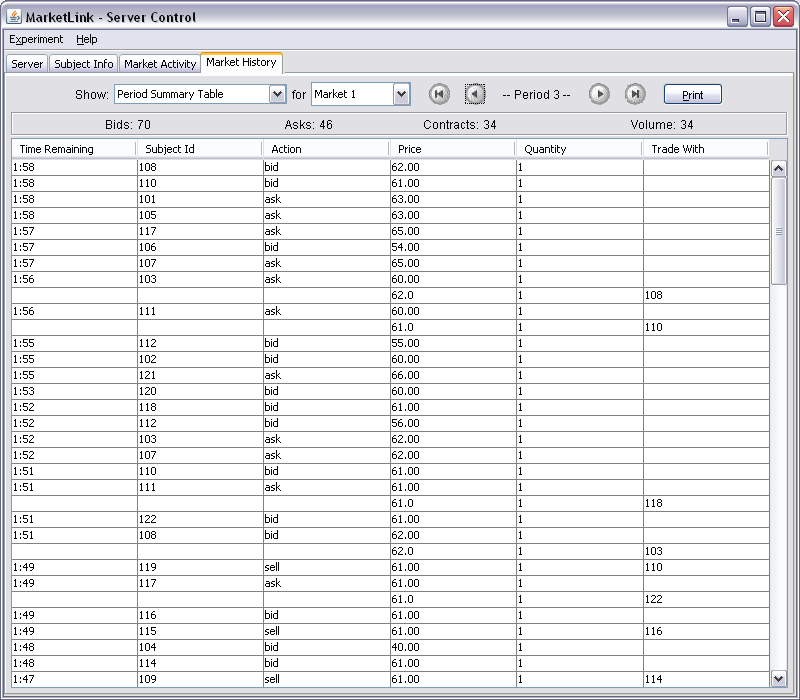The width and height of the screenshot is (800, 700).
Task: Click the 54.00 price cell
Action: click(x=454, y=247)
